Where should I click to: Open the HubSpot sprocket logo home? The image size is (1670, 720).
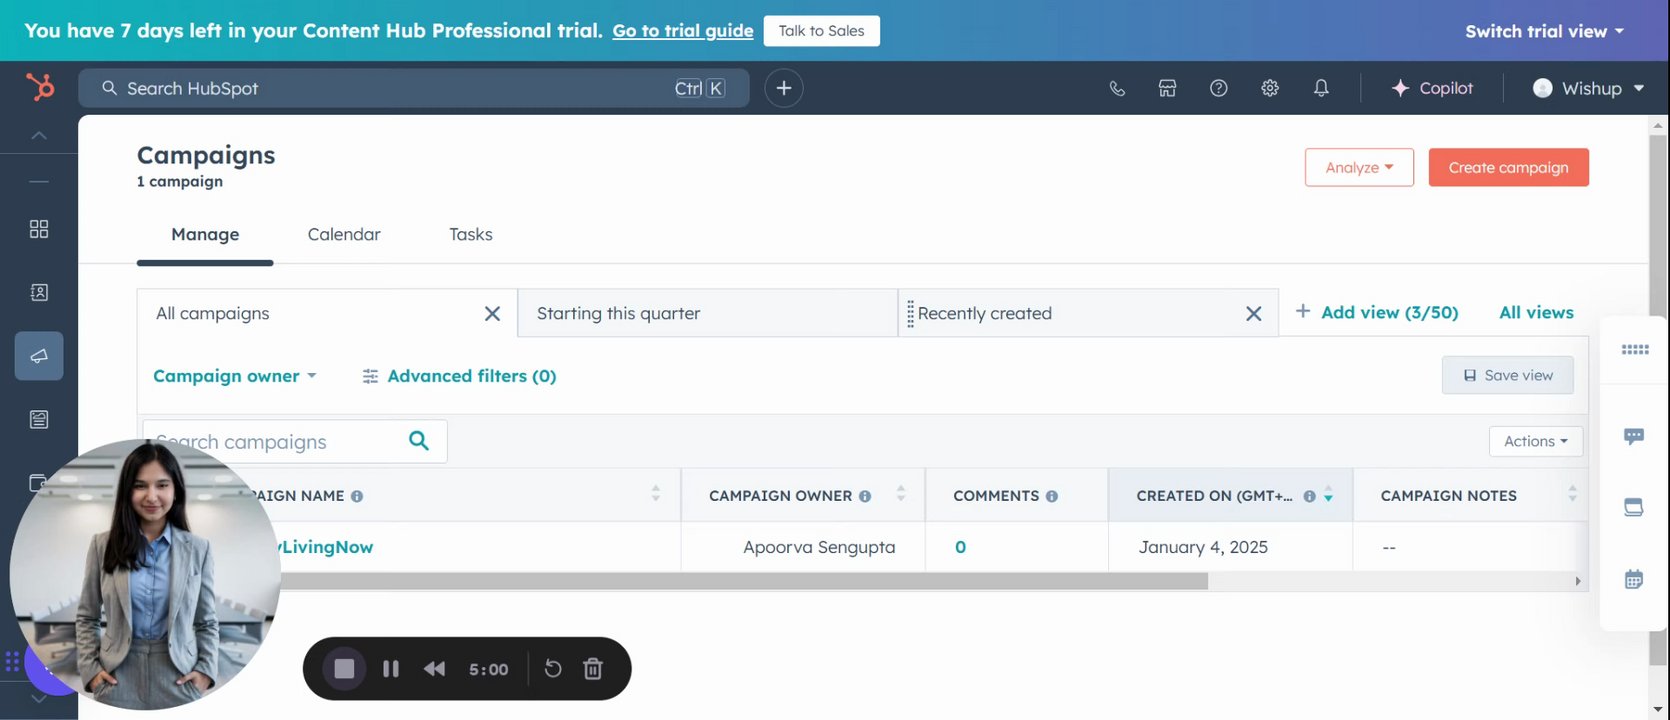coord(40,88)
